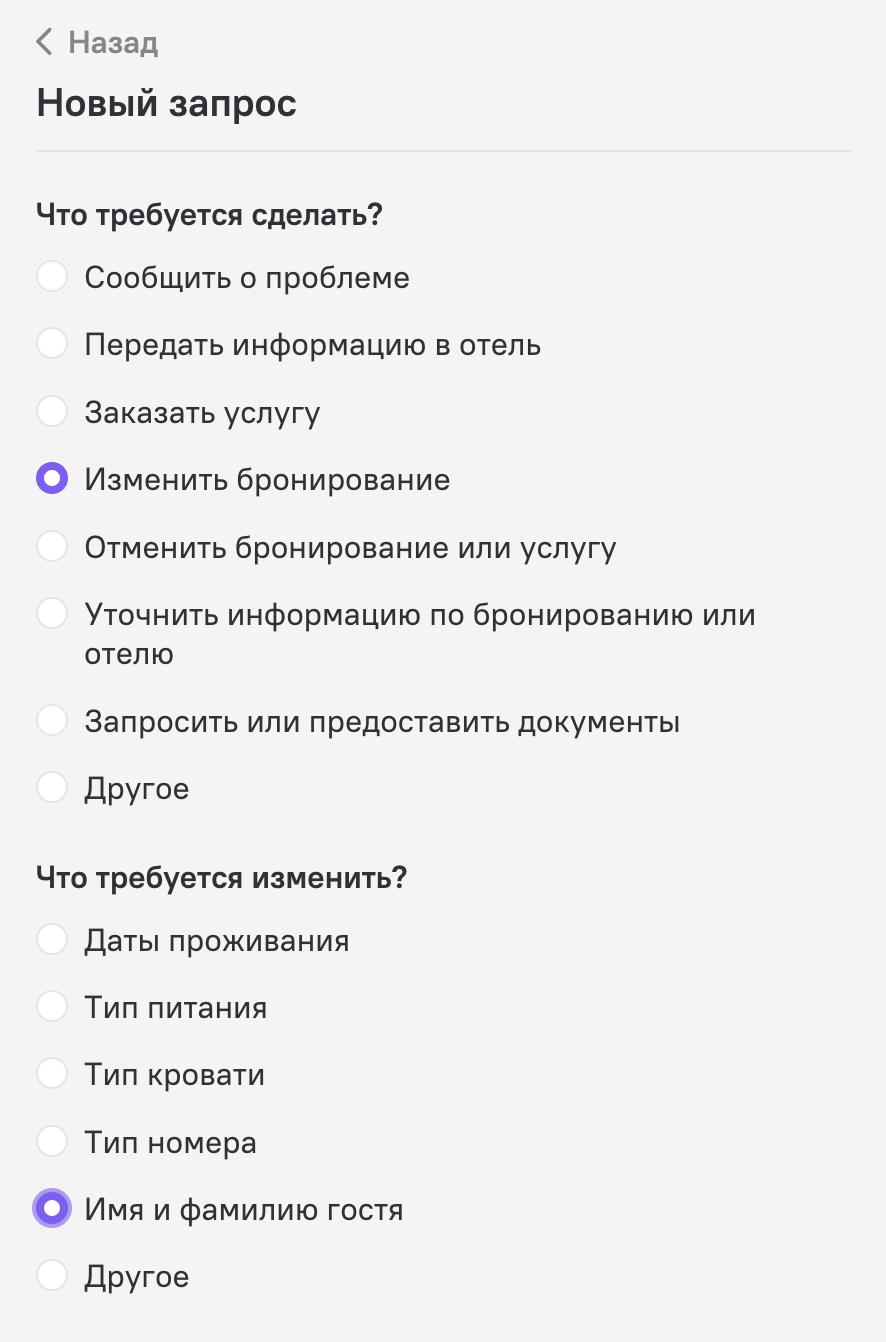886x1342 pixels.
Task: Click the Что требуется изменить? section title
Action: pyautogui.click(x=222, y=878)
